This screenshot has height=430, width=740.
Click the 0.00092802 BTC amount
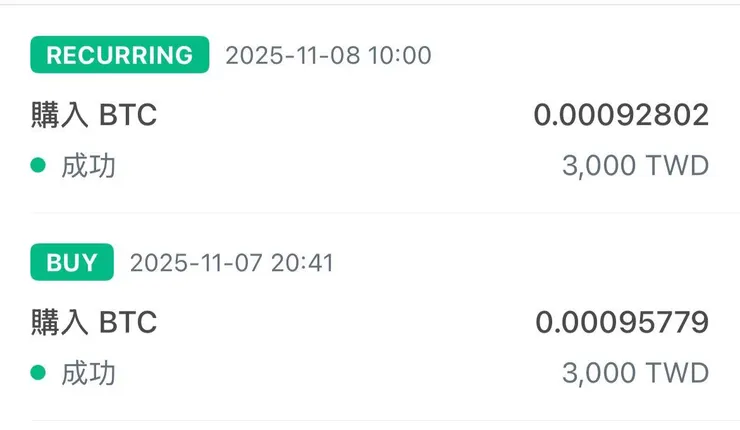tap(621, 115)
